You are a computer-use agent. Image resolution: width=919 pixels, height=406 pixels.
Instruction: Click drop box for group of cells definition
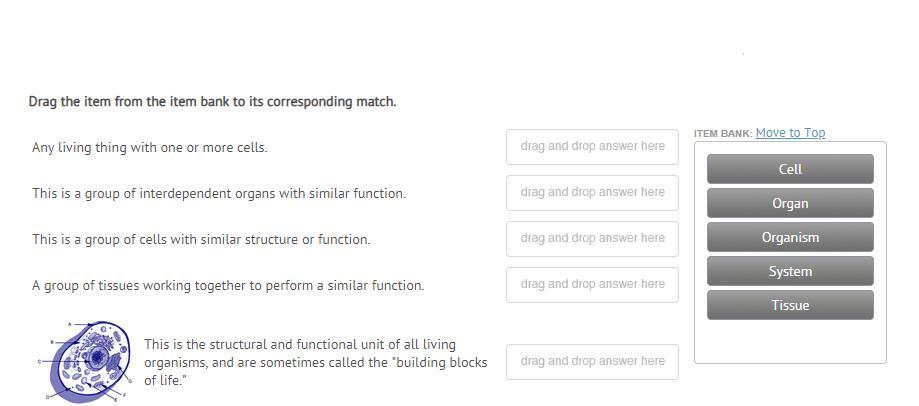coord(592,238)
